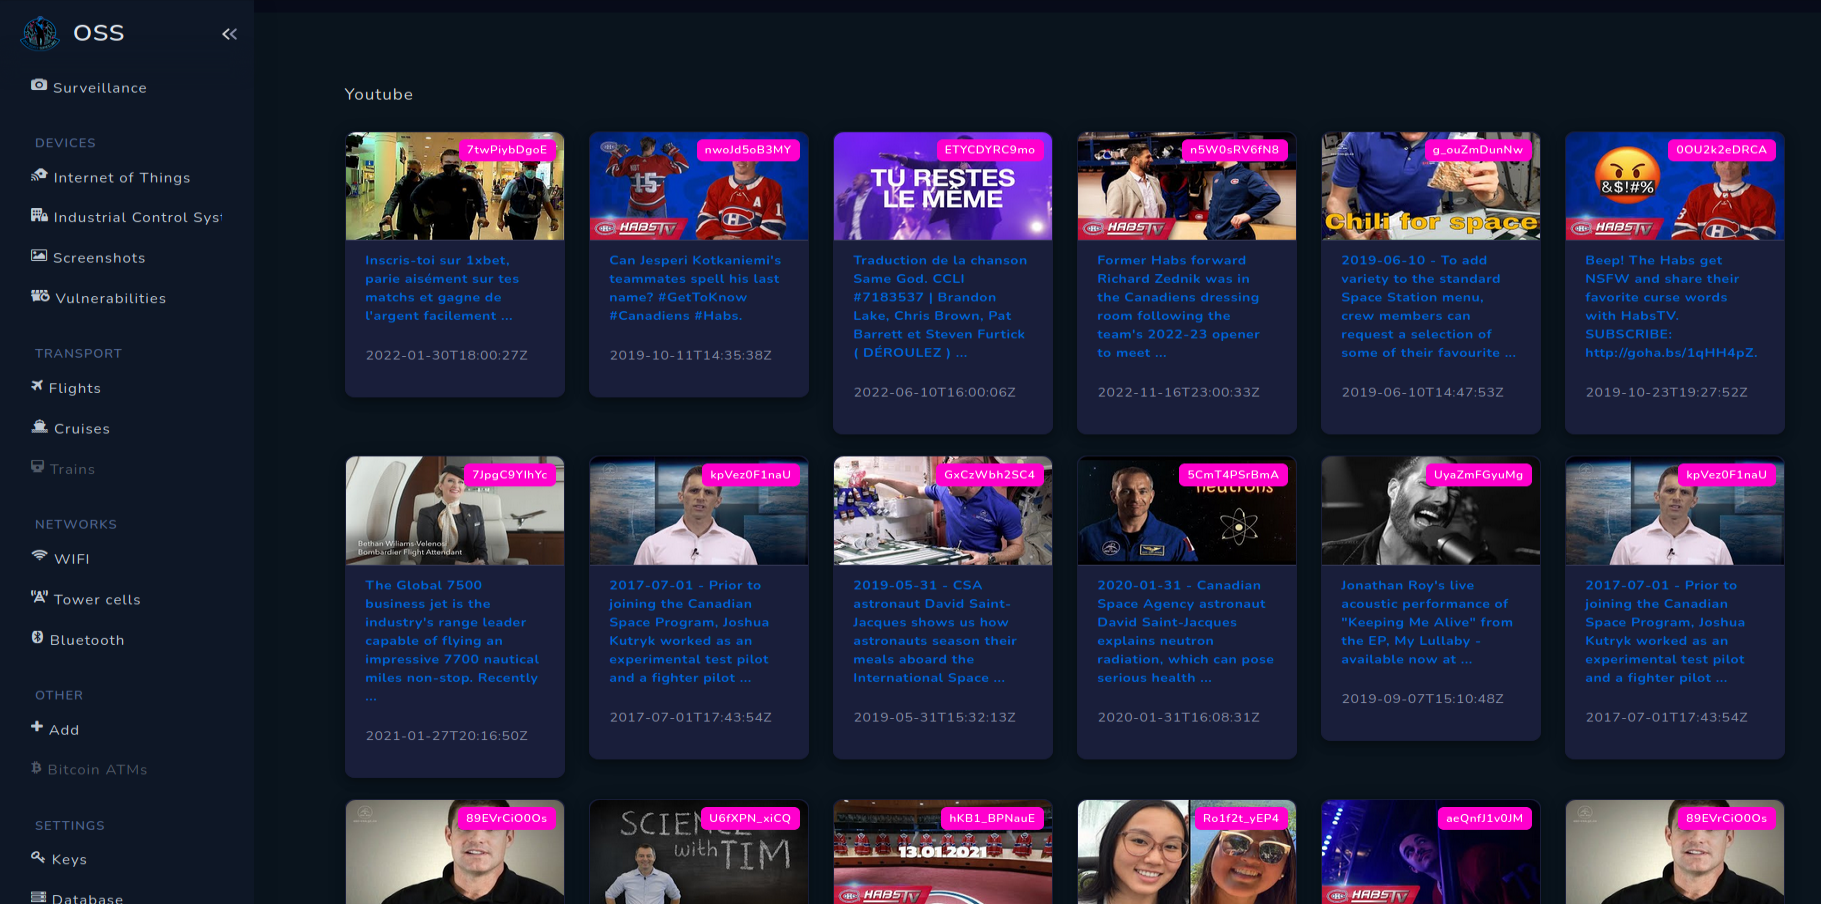Viewport: 1821px width, 904px height.
Task: Open the 'Tu restes le même' thumbnail
Action: [943, 186]
